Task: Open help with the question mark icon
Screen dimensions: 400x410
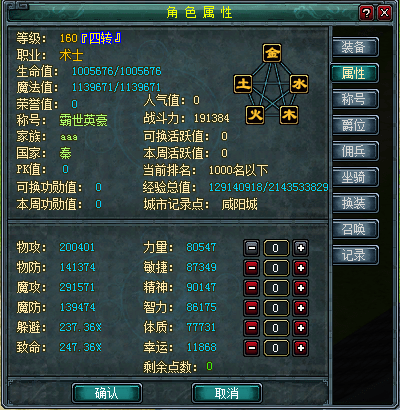Action: [x=366, y=13]
